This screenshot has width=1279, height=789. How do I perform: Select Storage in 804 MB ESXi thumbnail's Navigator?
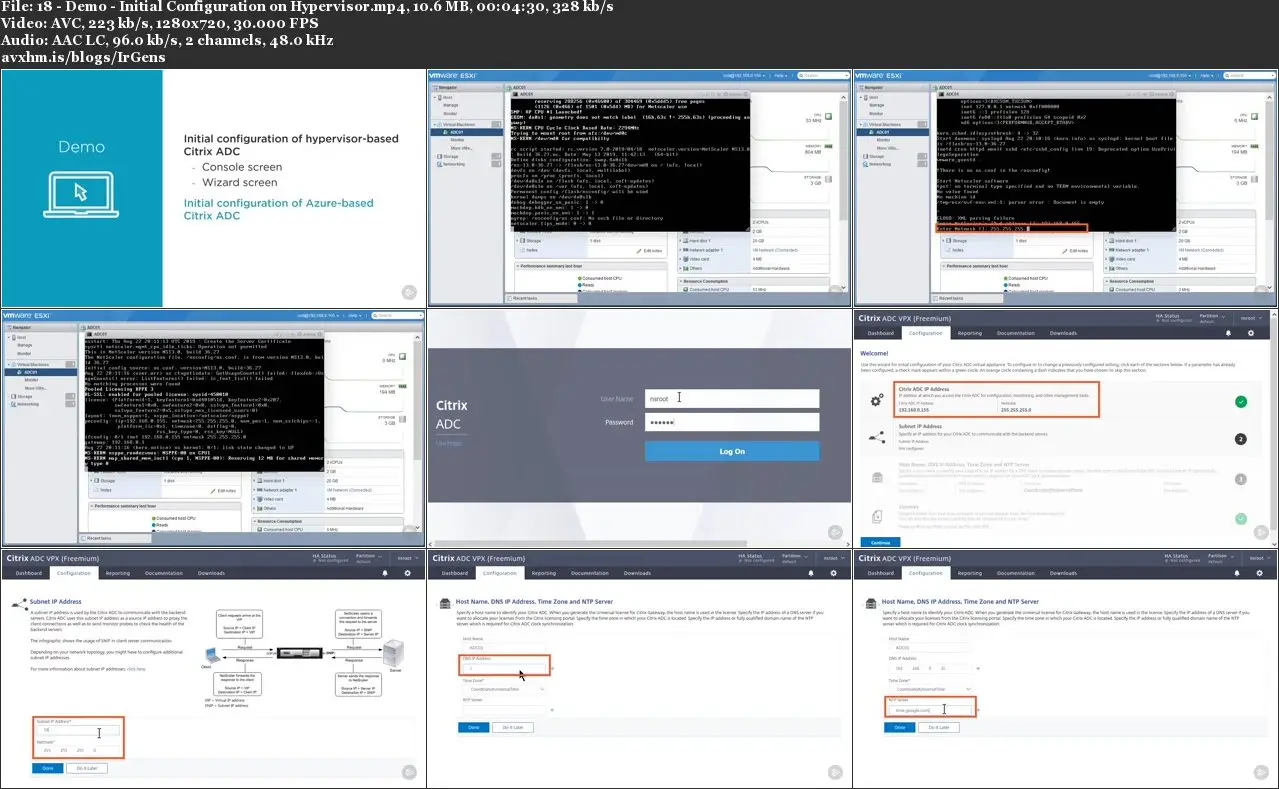pos(451,155)
